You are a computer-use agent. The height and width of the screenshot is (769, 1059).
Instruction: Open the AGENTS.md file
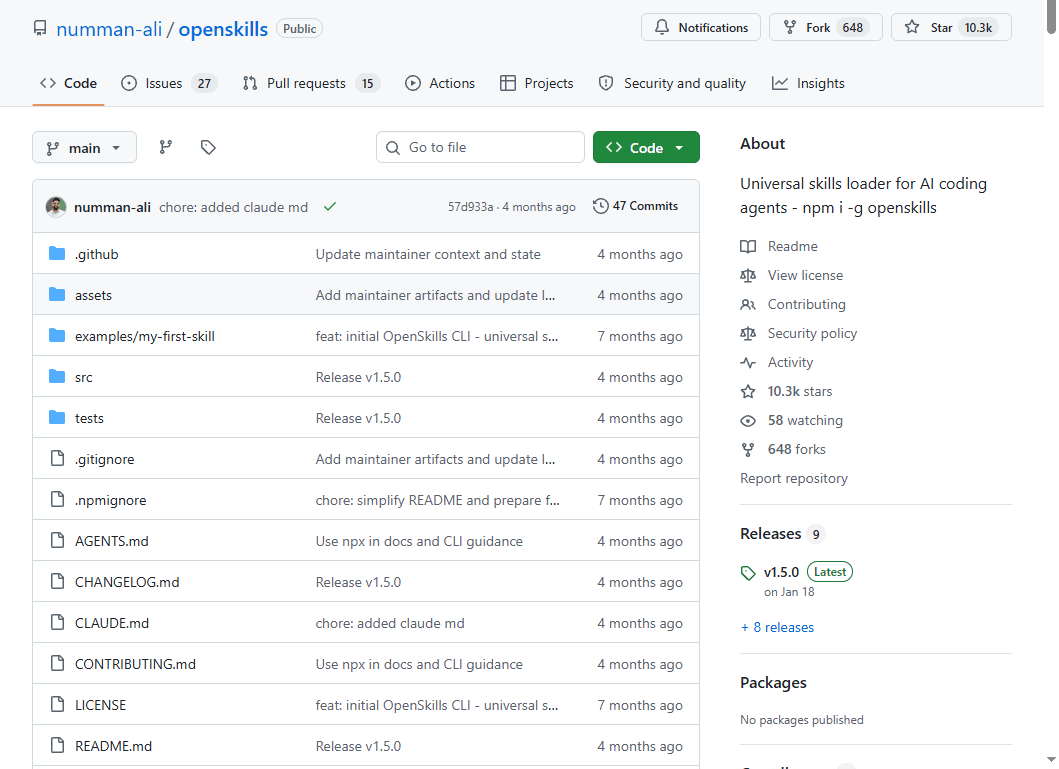pyautogui.click(x=111, y=541)
